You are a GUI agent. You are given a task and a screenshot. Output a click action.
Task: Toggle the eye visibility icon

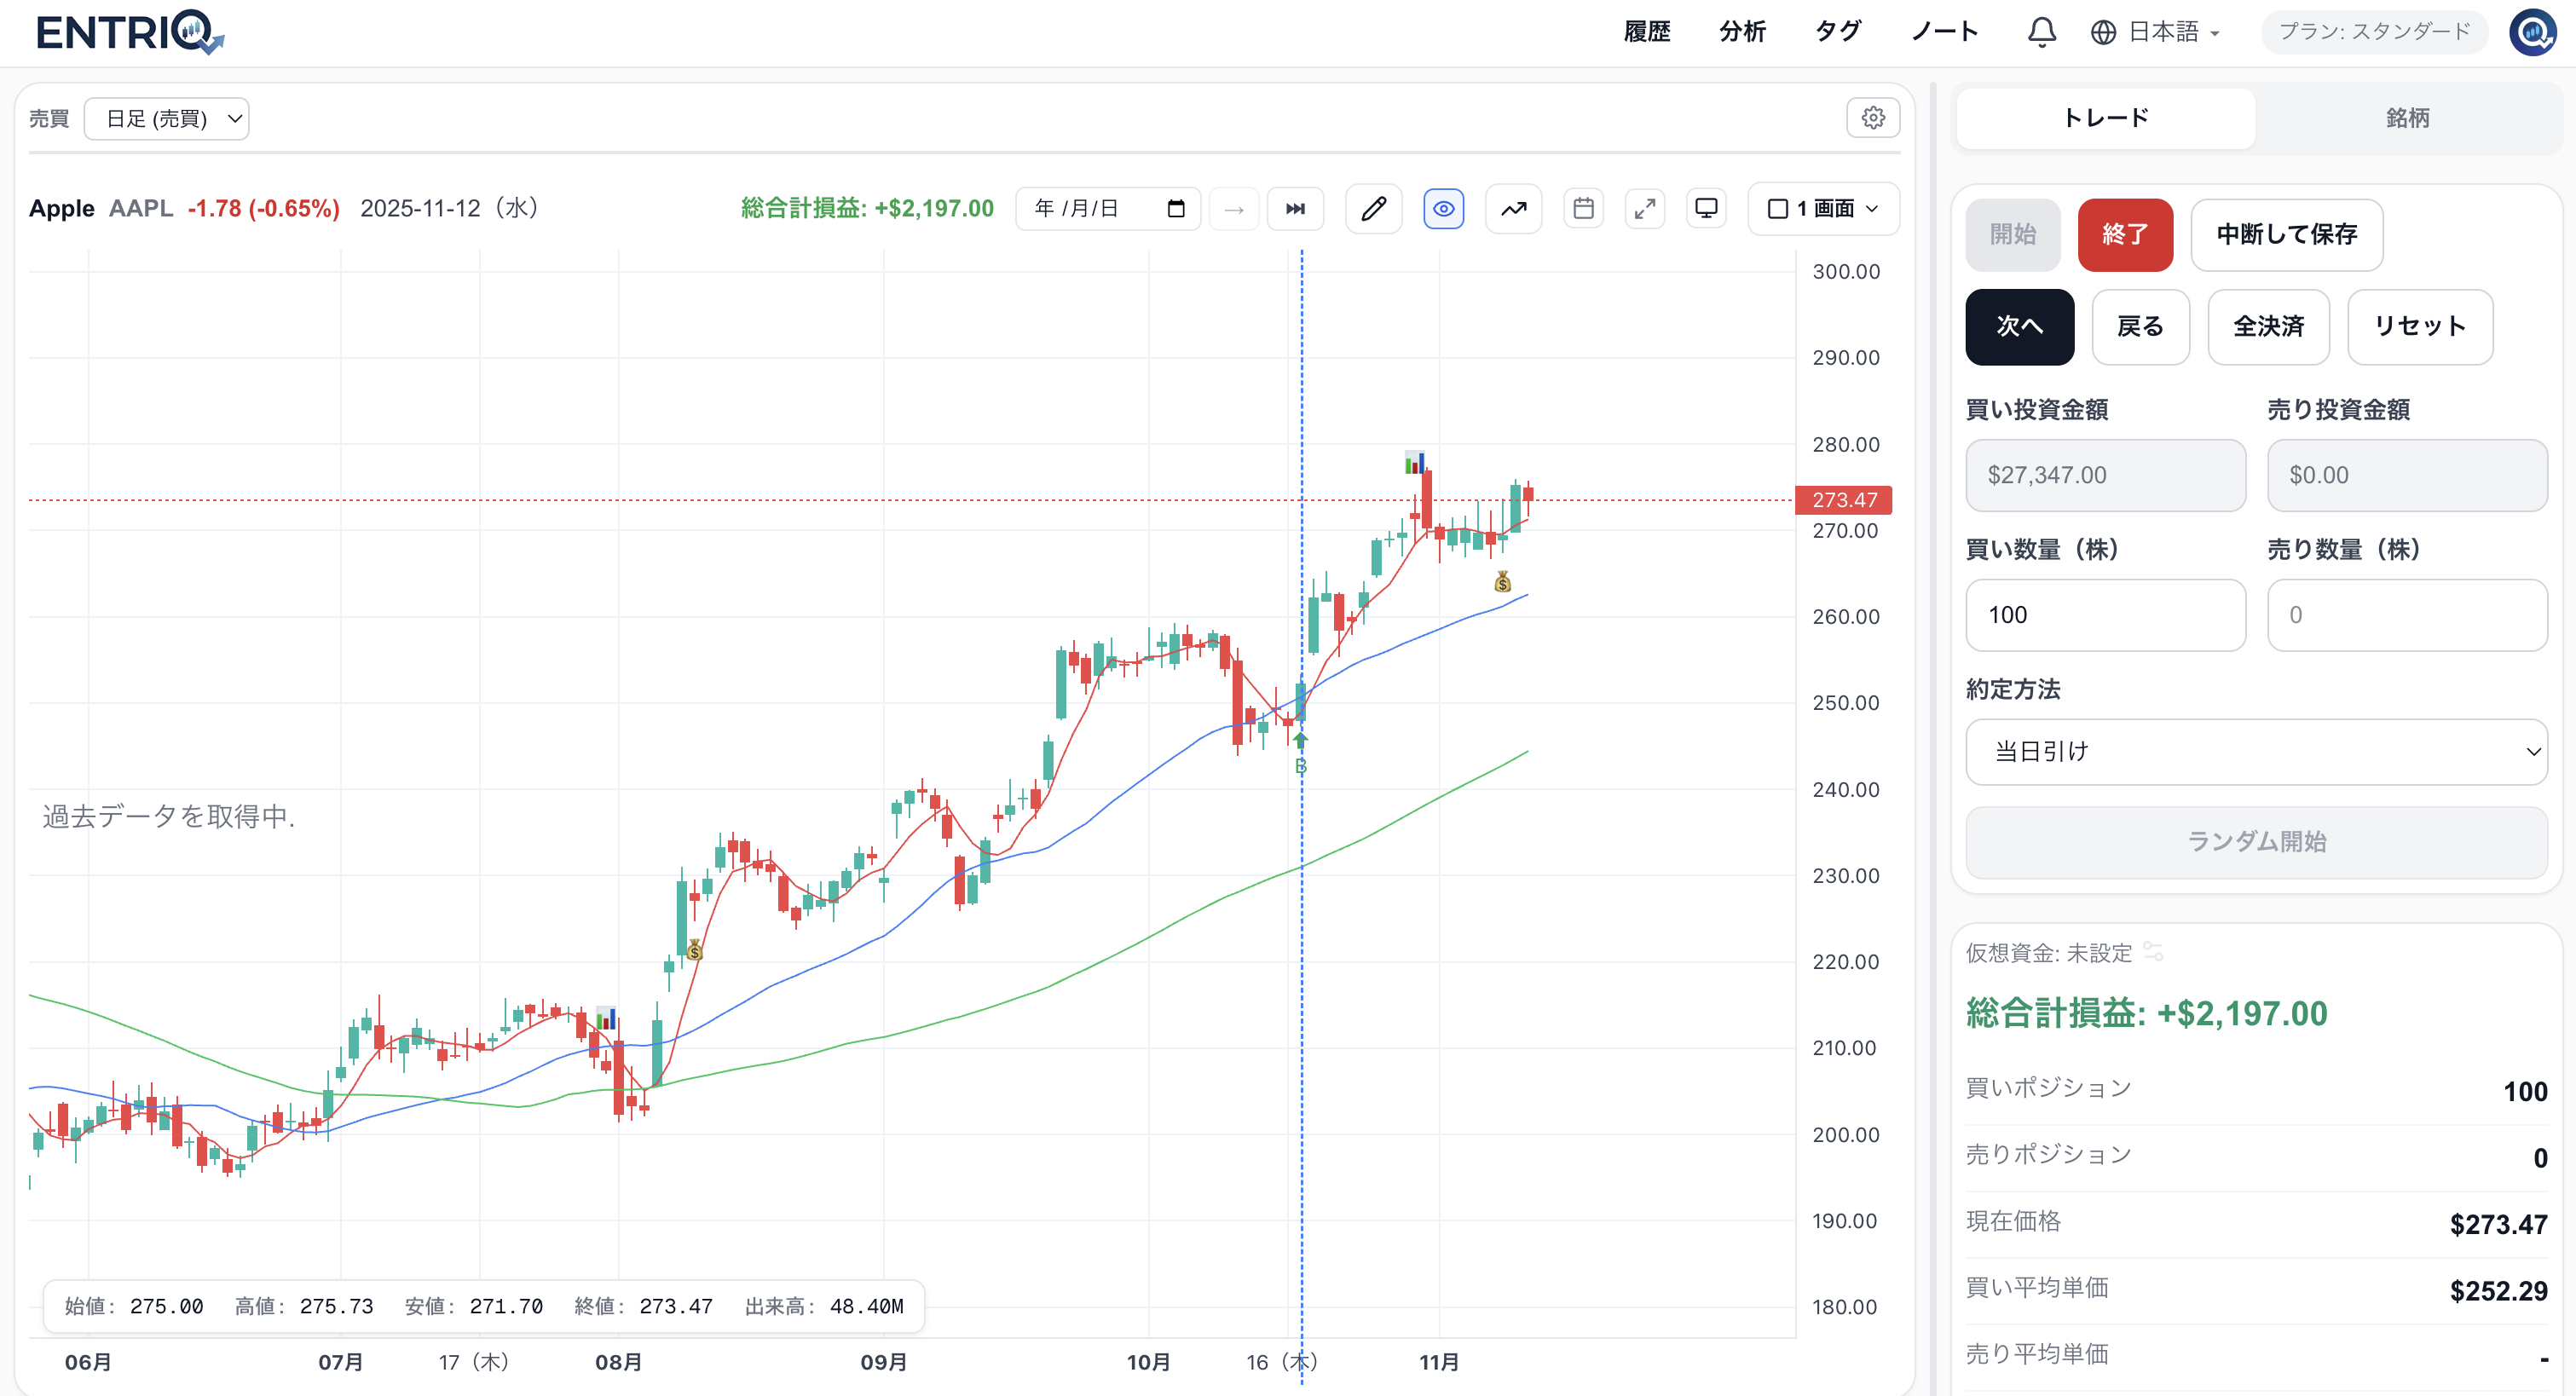pyautogui.click(x=1443, y=208)
